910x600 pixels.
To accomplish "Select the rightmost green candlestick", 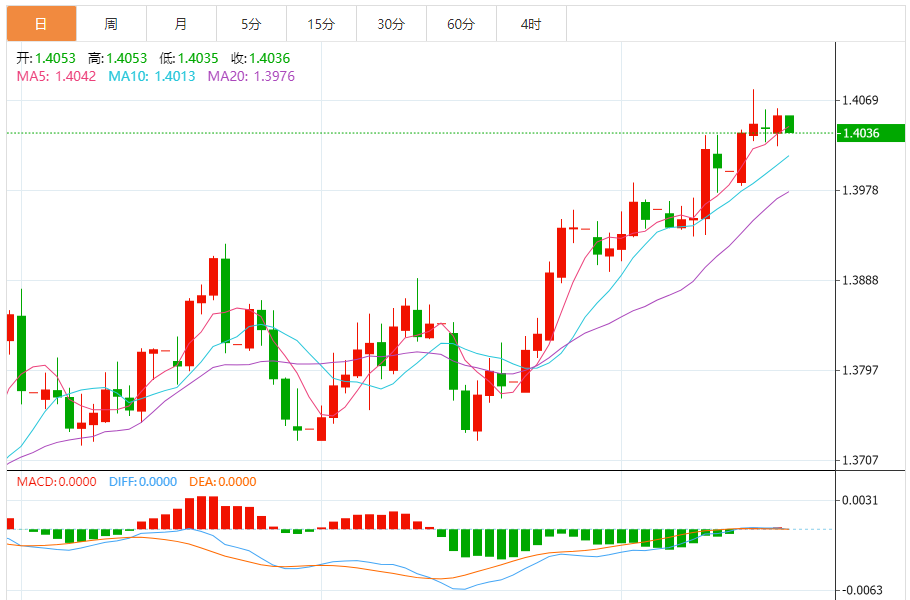I will 789,124.
